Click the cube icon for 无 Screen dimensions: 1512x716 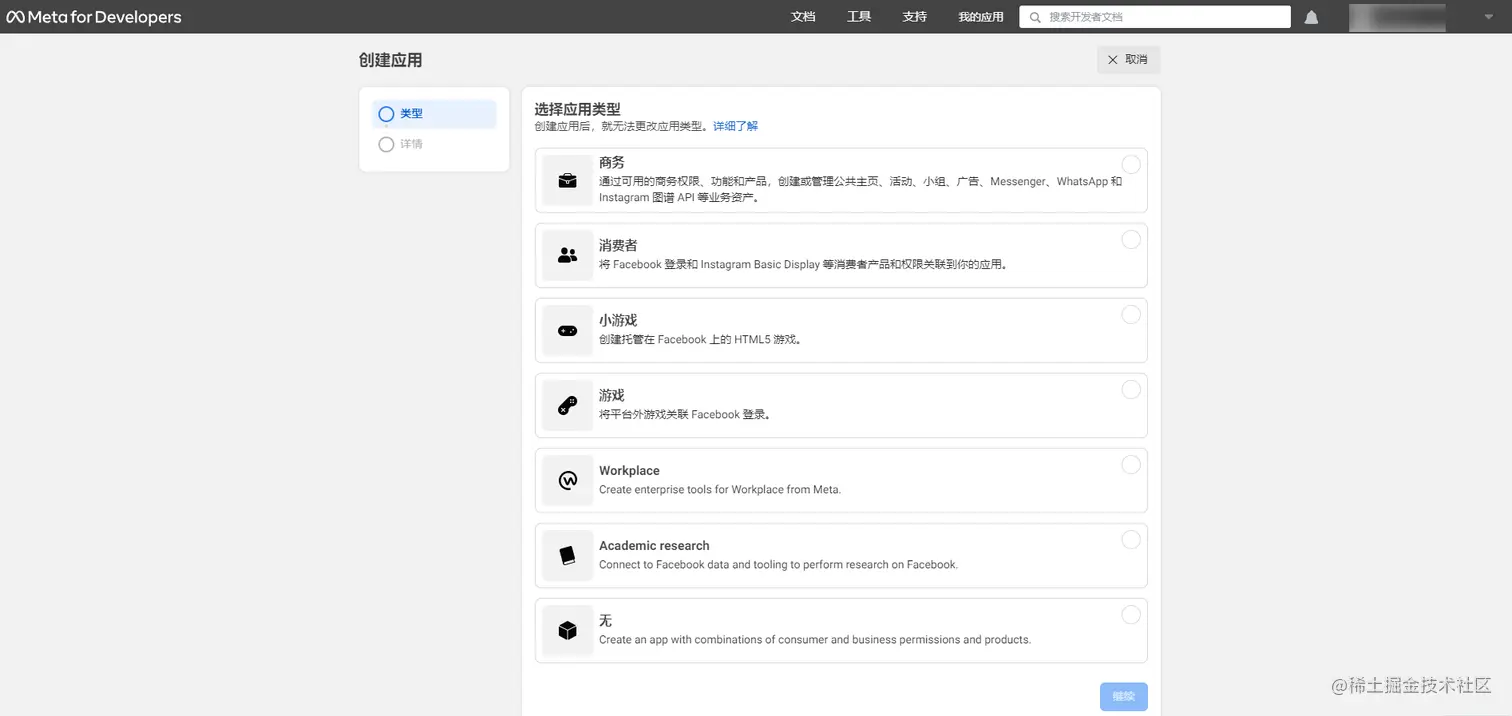(567, 630)
